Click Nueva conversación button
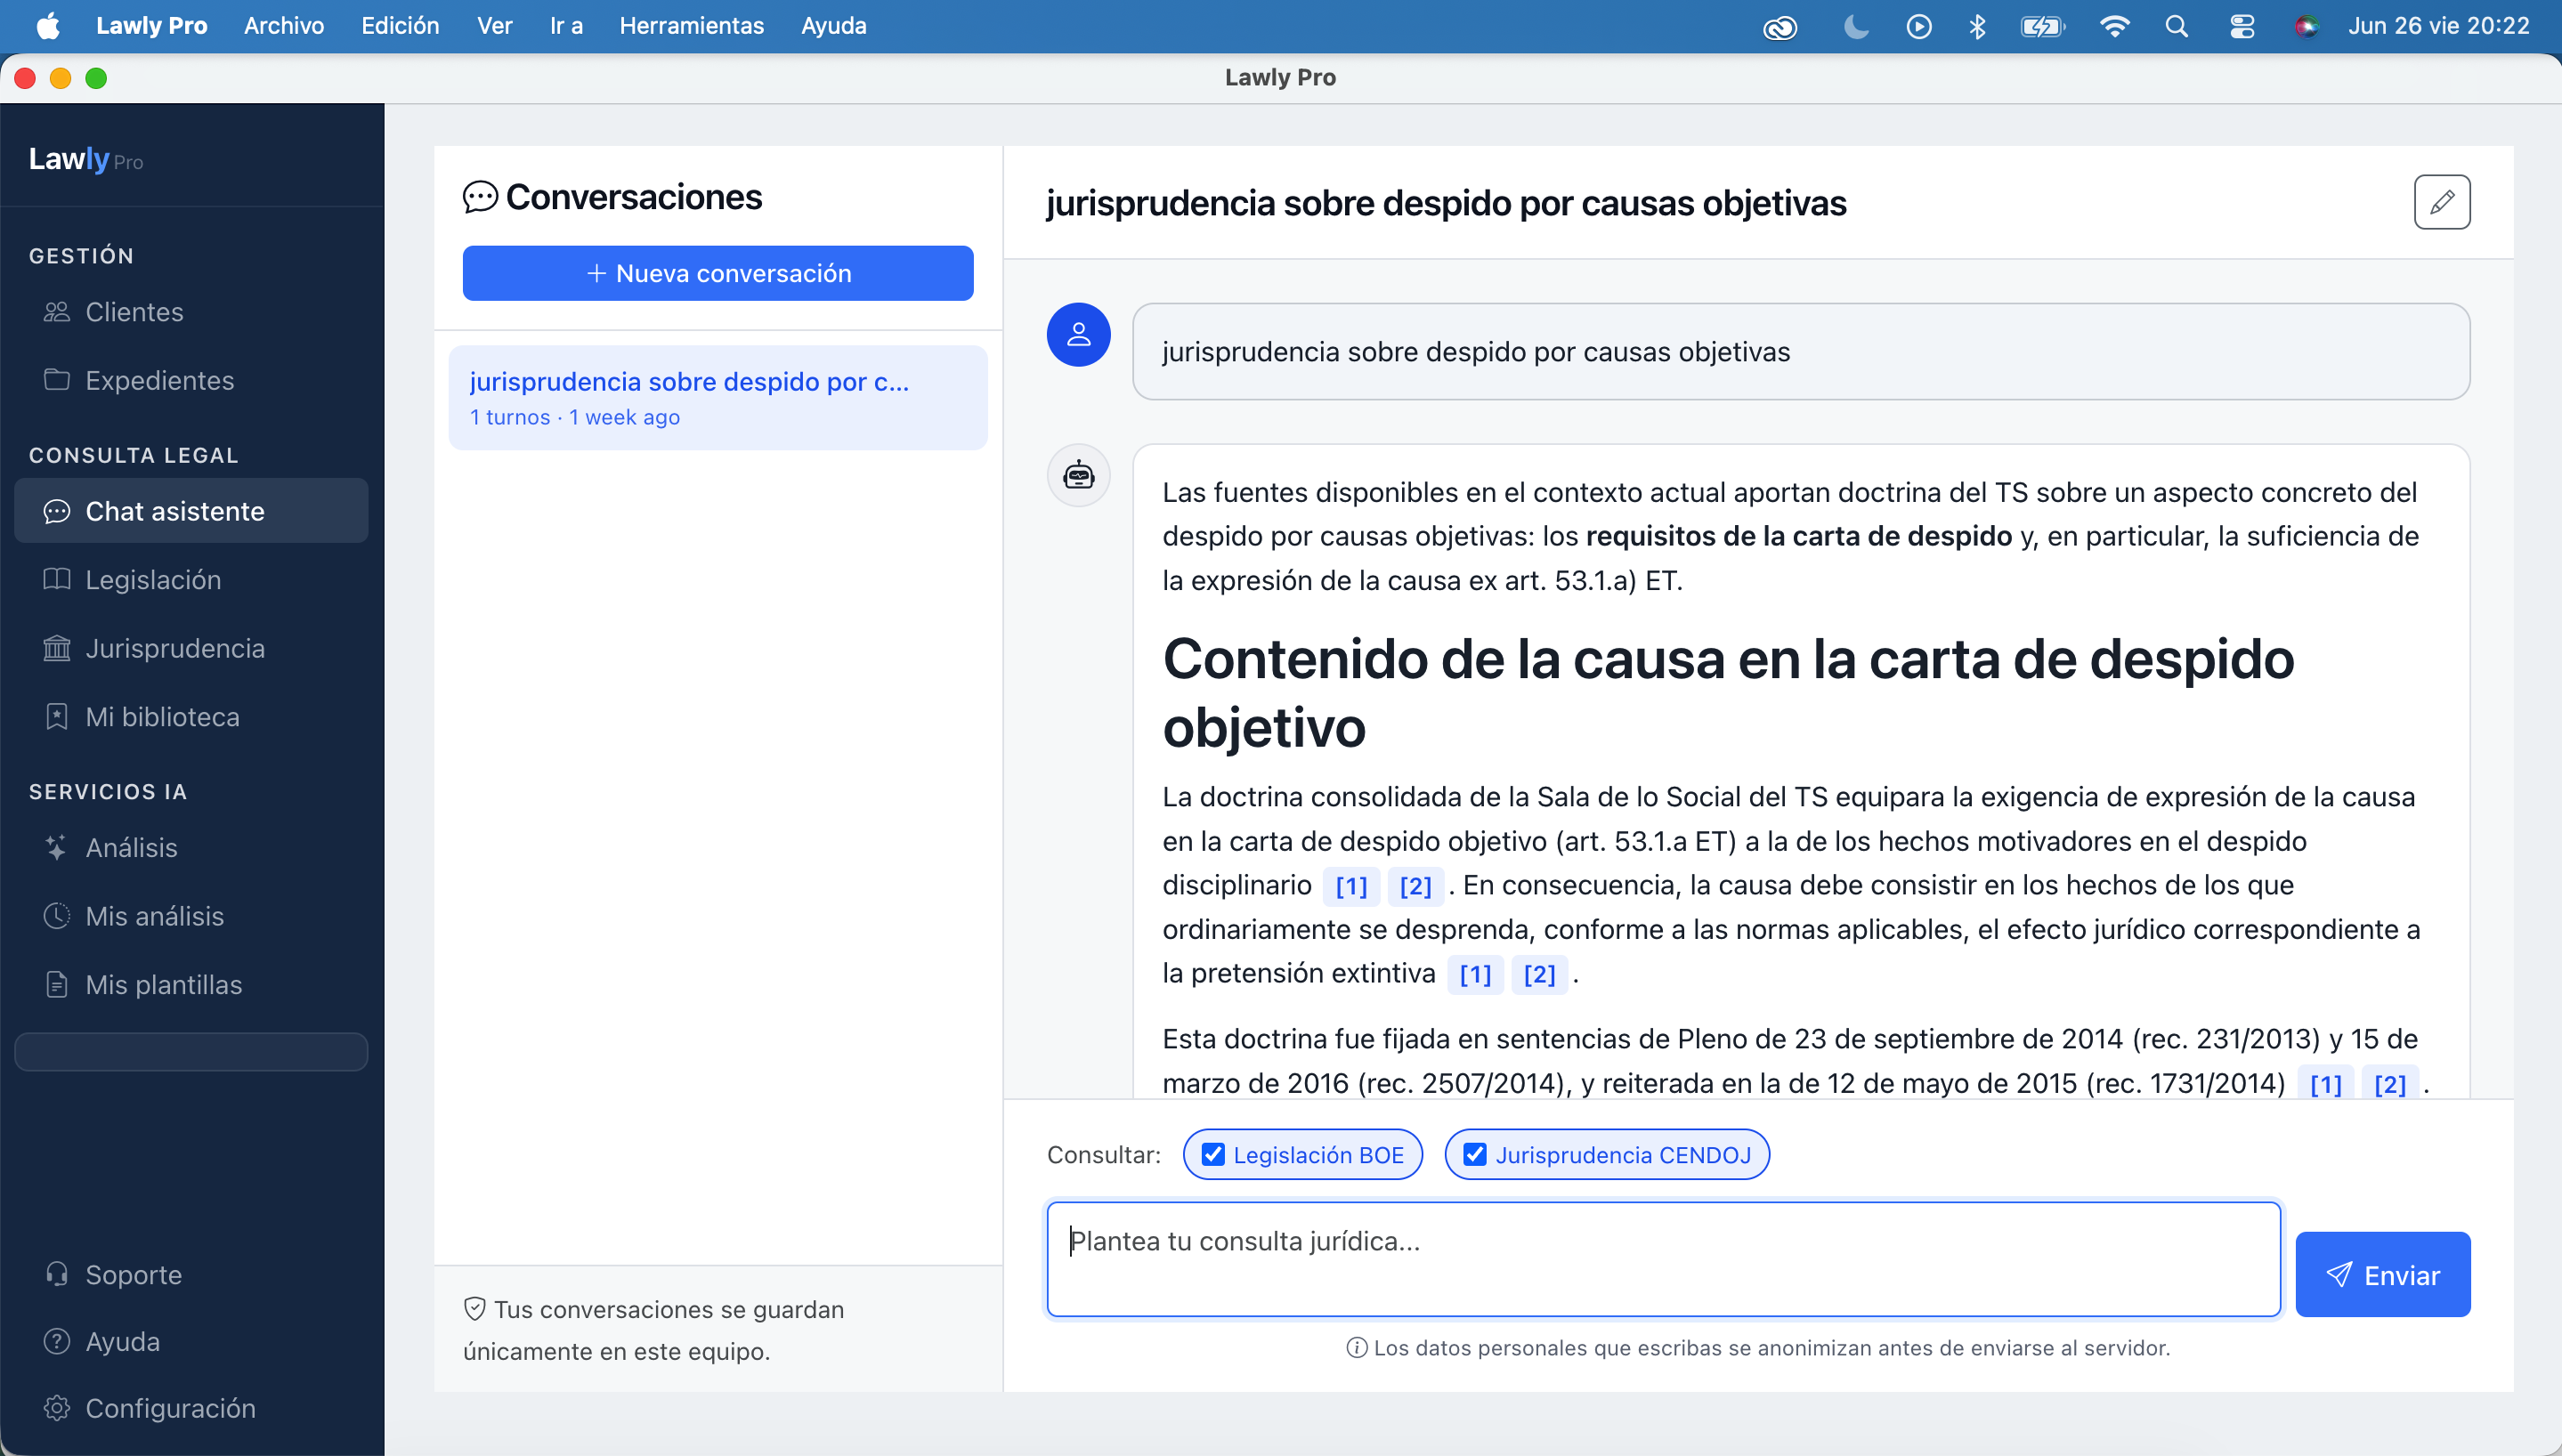Viewport: 2562px width, 1456px height. point(718,273)
